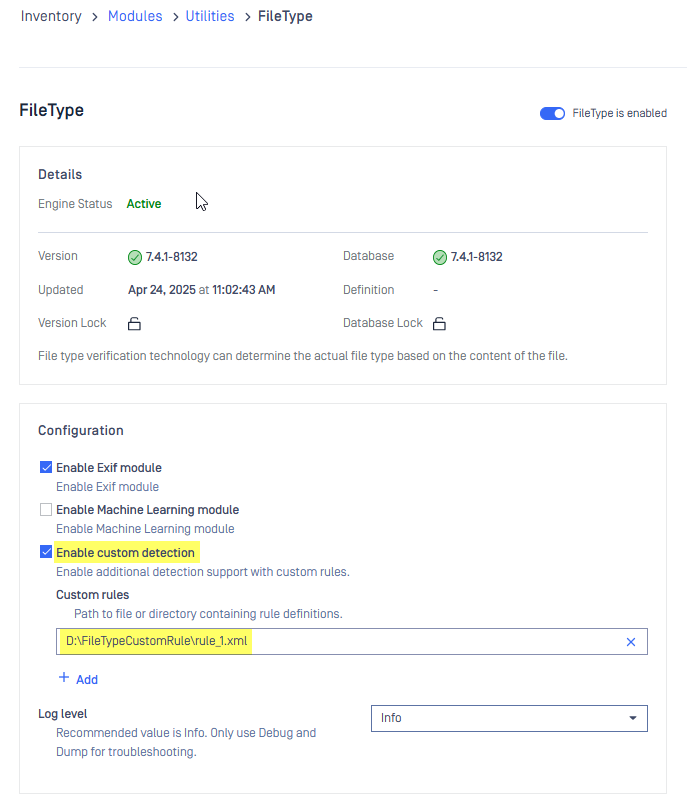Click the custom rules path input field
Image resolution: width=687 pixels, height=806 pixels.
click(352, 642)
